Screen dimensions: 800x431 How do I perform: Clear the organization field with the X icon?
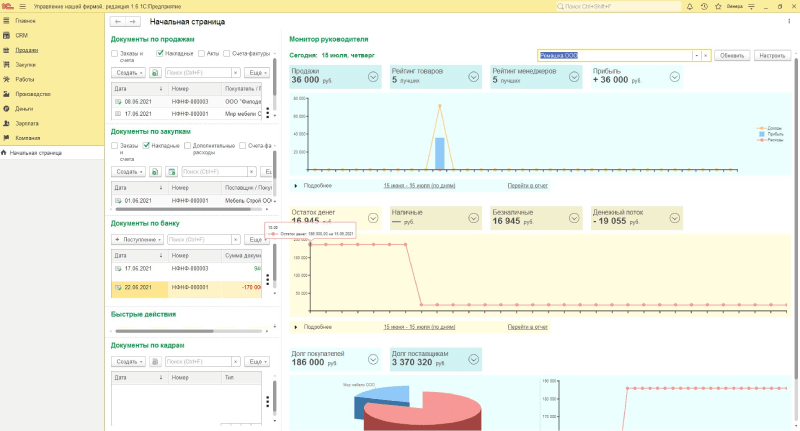coord(706,55)
